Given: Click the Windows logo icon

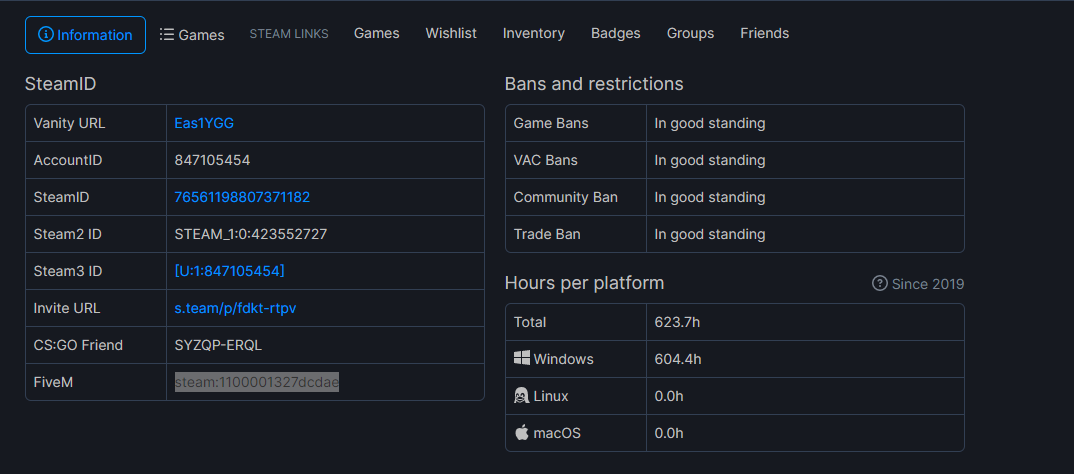Looking at the screenshot, I should [521, 358].
